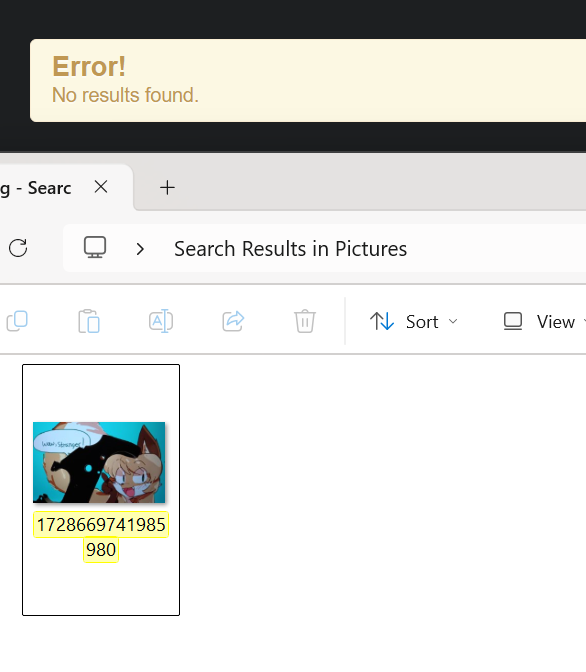
Task: Click the This PC monitor icon
Action: point(95,248)
